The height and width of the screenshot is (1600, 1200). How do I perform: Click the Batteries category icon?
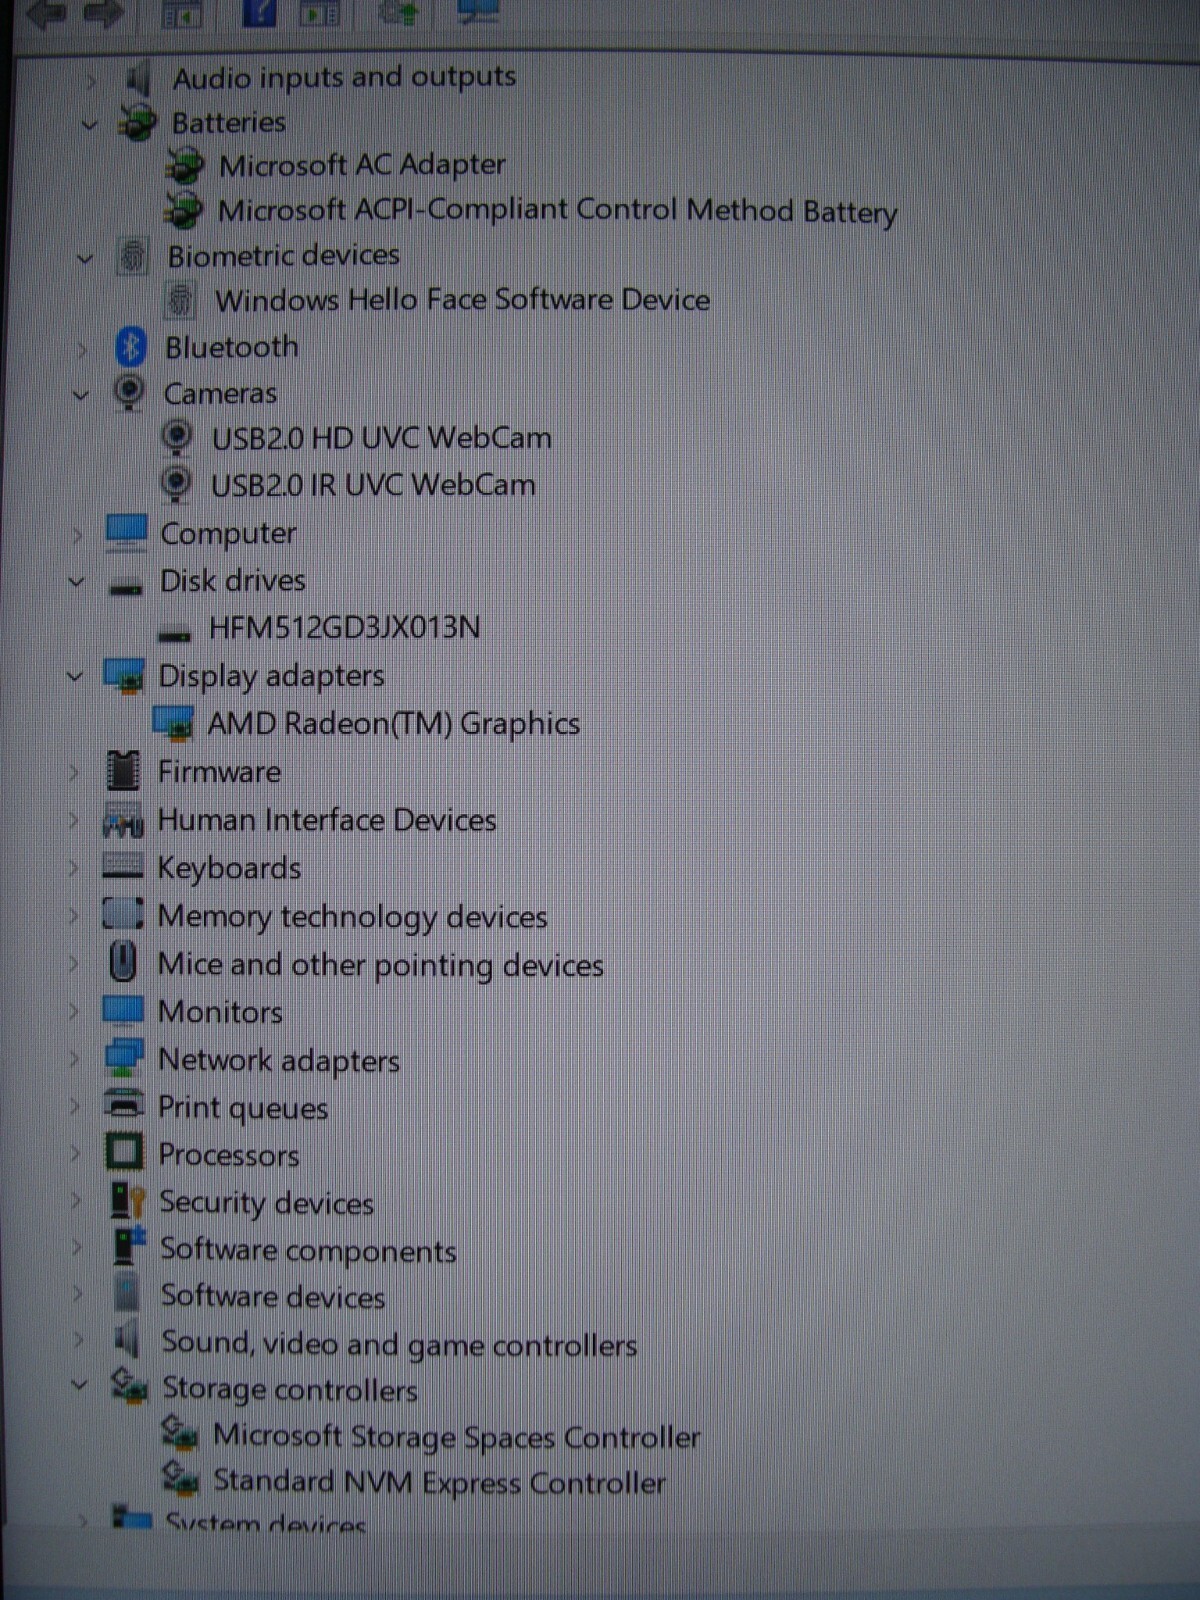[137, 123]
